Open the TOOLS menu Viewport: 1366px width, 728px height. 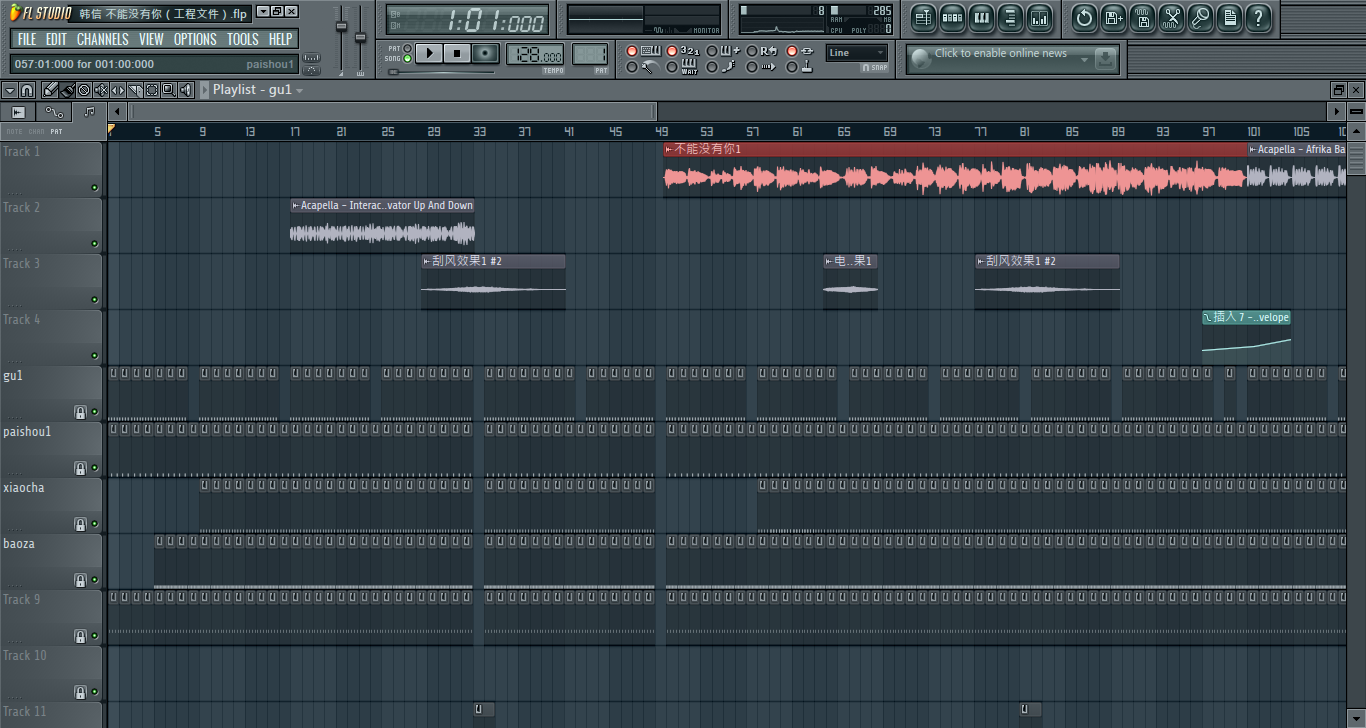click(x=242, y=39)
